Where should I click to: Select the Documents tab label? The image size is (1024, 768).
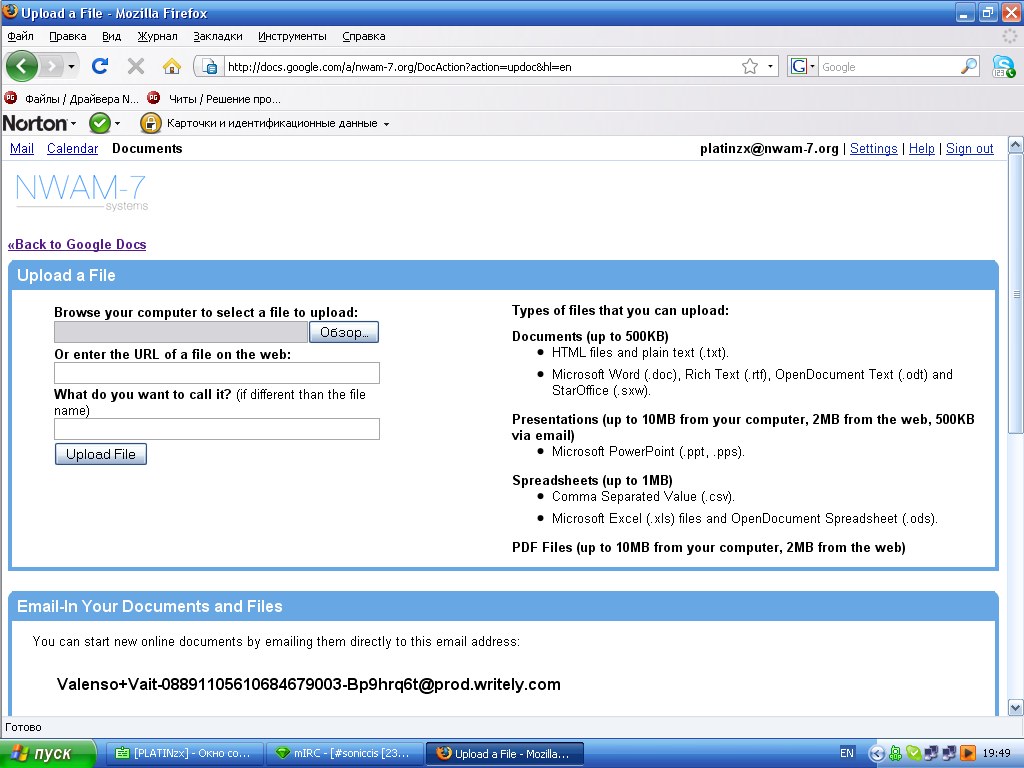coord(147,148)
